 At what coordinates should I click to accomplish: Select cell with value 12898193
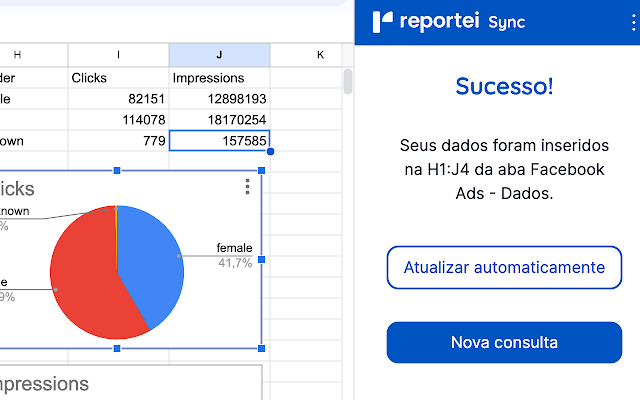tap(220, 99)
